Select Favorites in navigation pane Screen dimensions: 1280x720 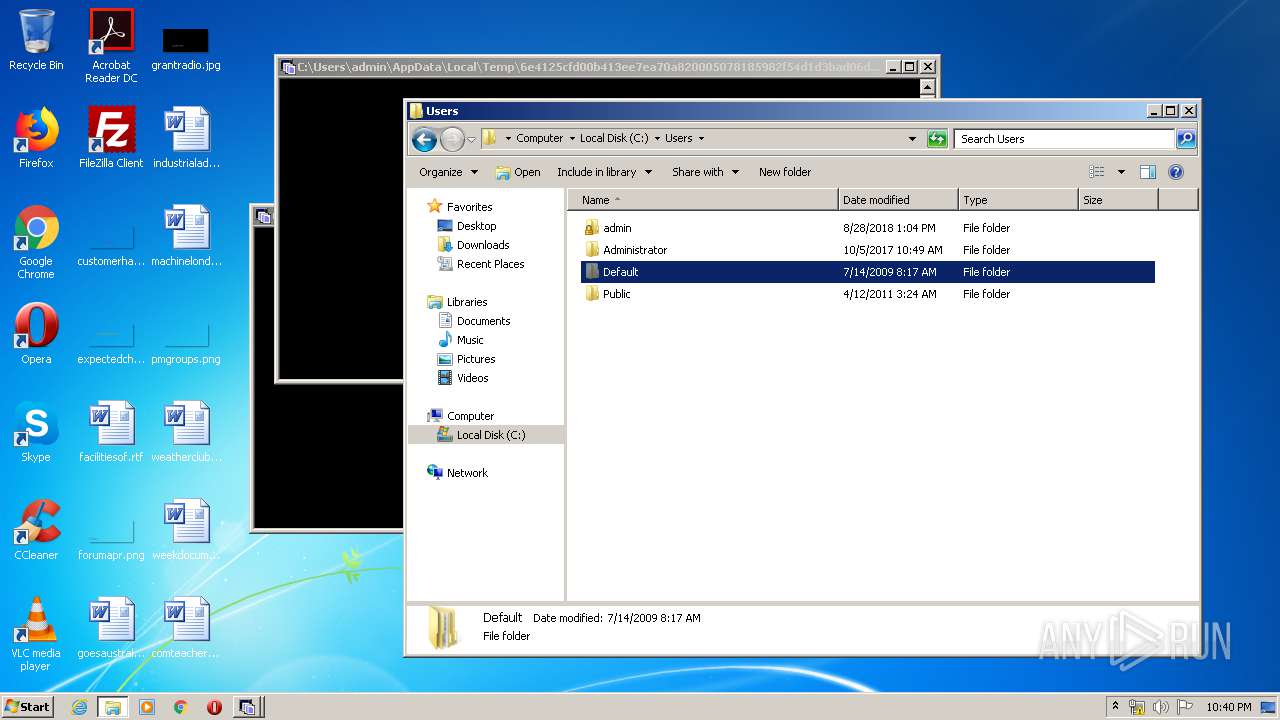(x=469, y=207)
